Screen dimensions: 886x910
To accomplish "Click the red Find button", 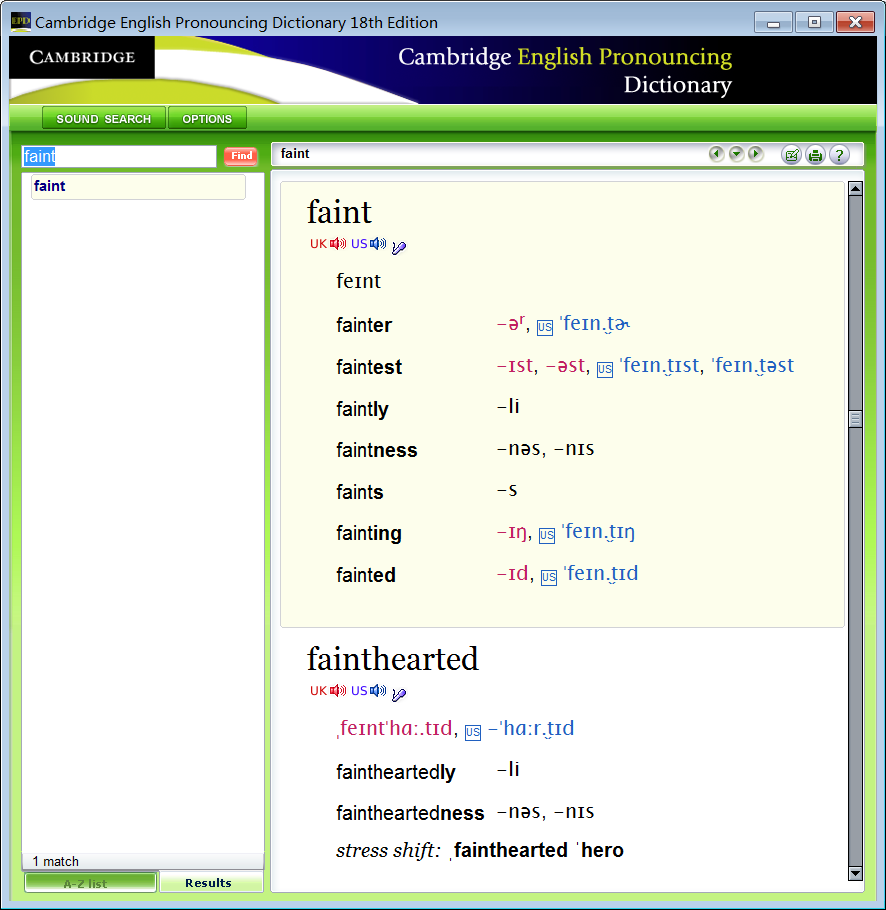I will pyautogui.click(x=241, y=156).
